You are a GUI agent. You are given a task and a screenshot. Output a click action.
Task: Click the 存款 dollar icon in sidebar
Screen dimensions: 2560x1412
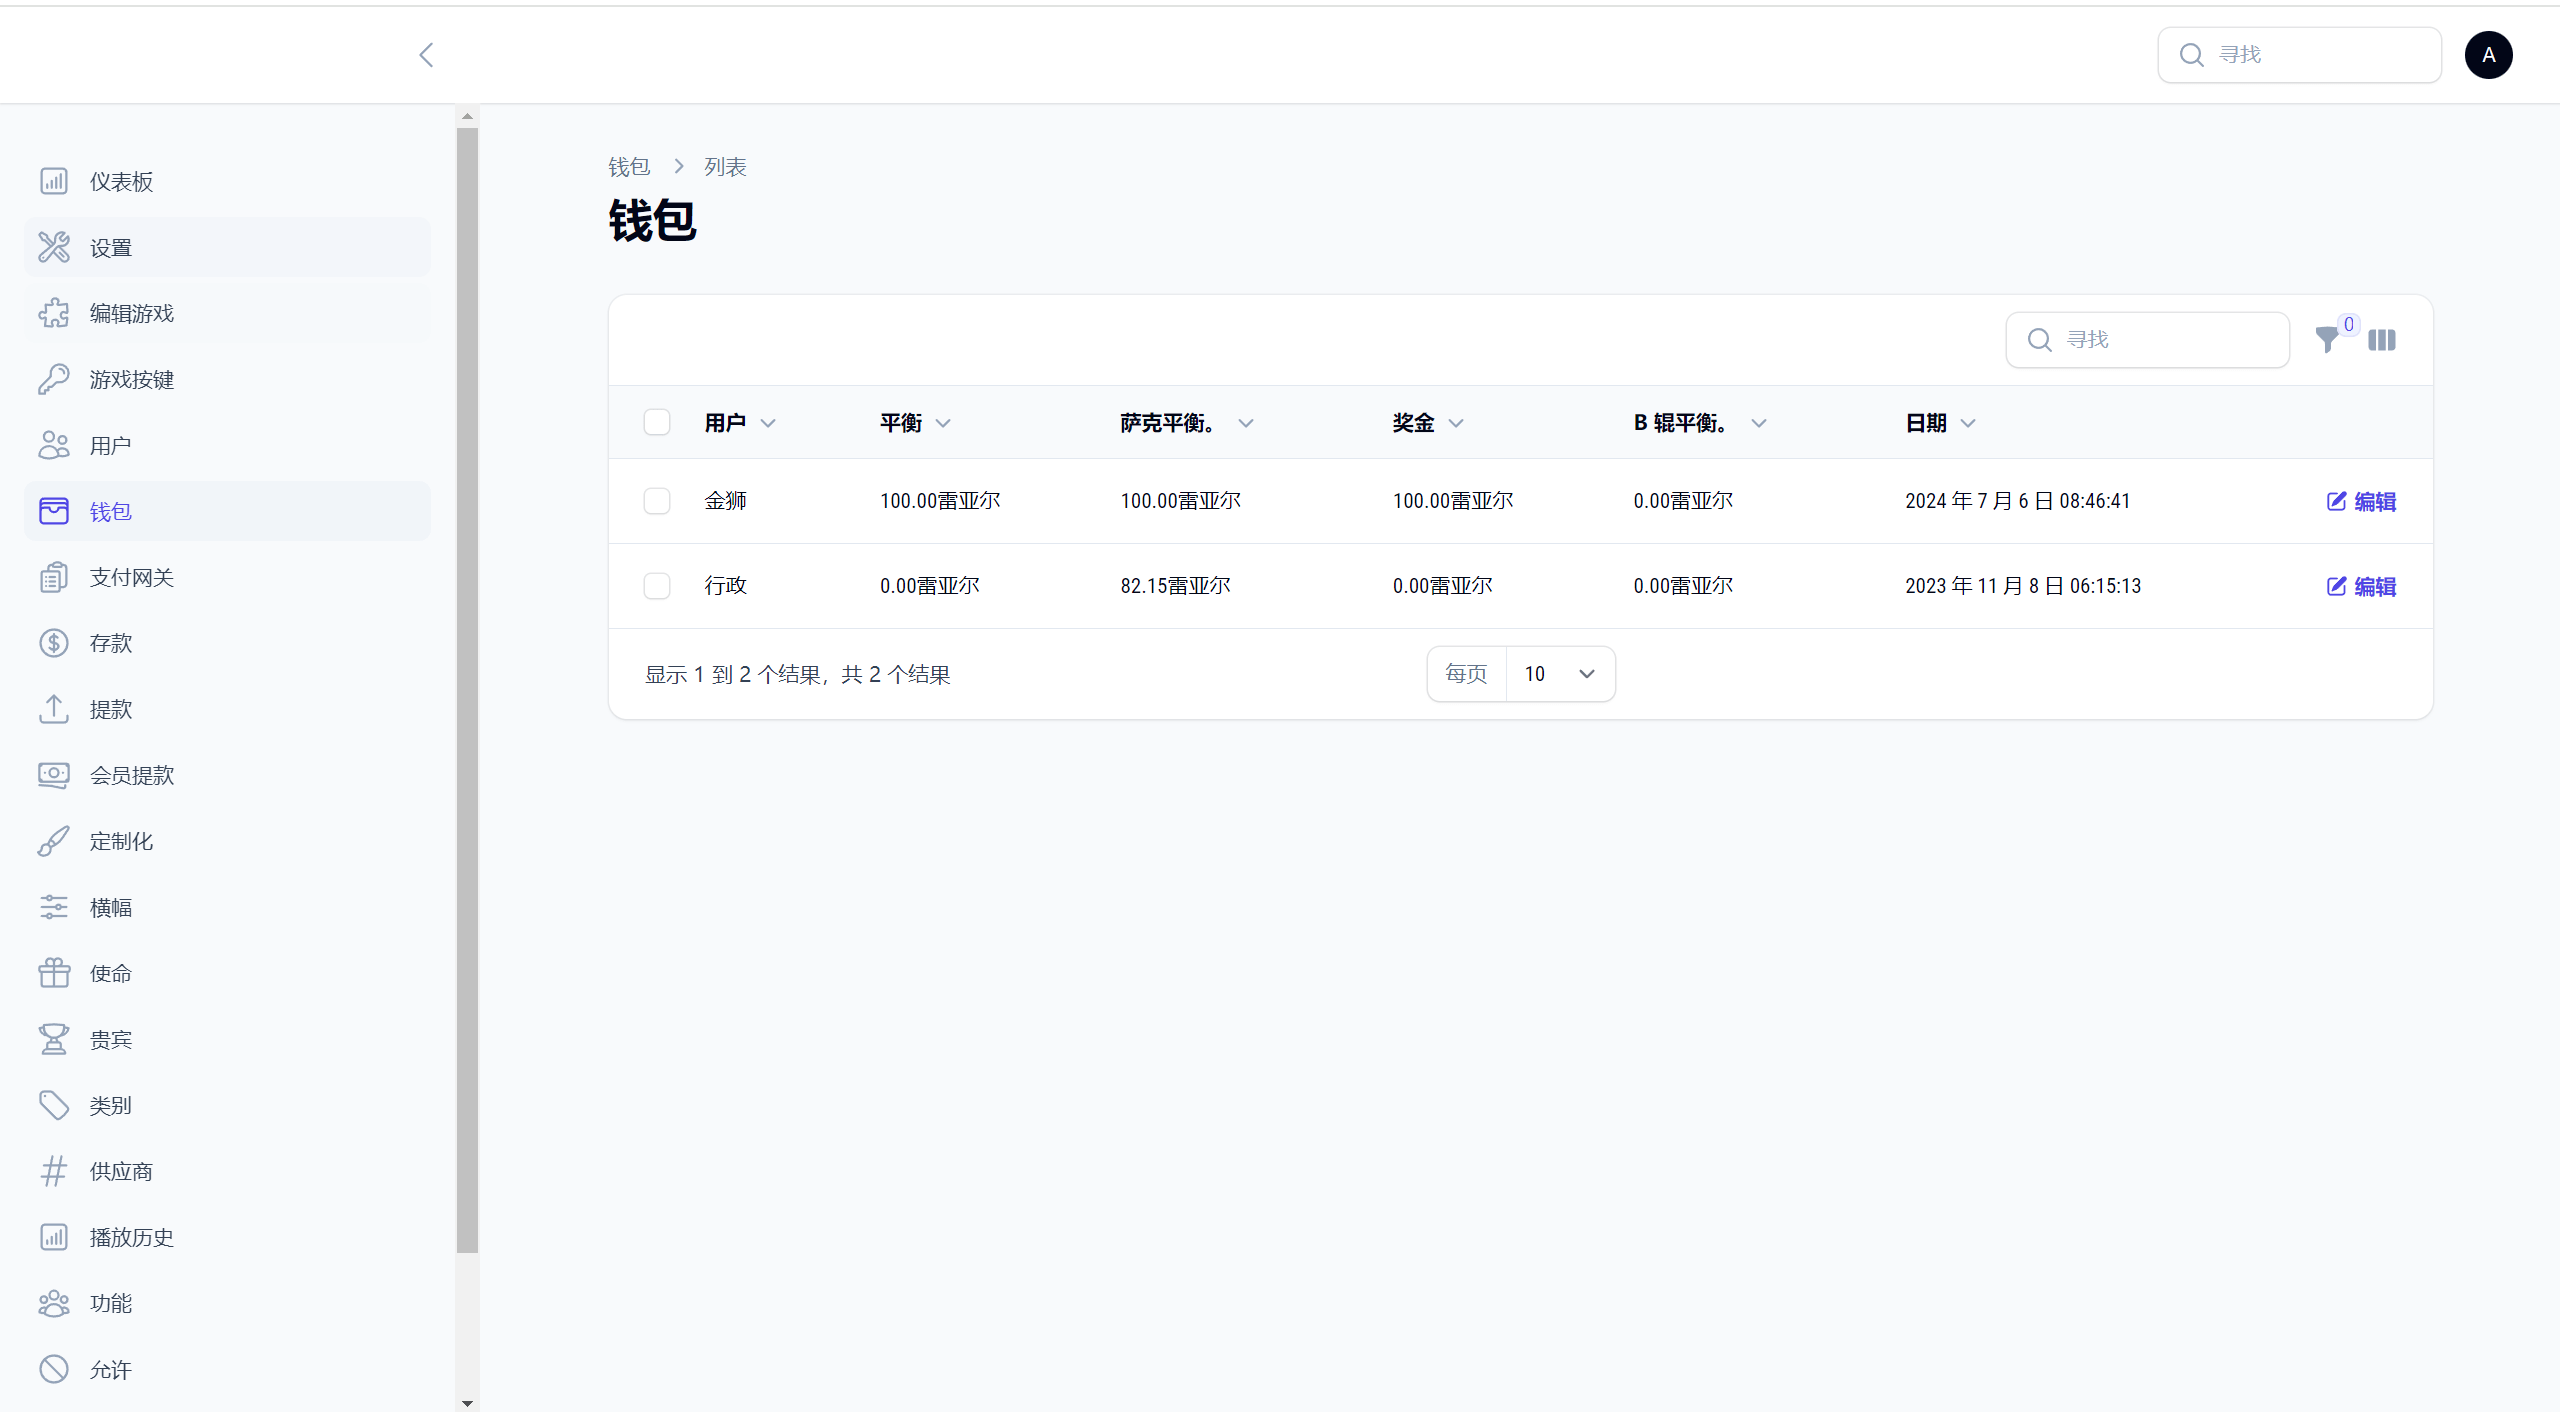click(x=54, y=643)
